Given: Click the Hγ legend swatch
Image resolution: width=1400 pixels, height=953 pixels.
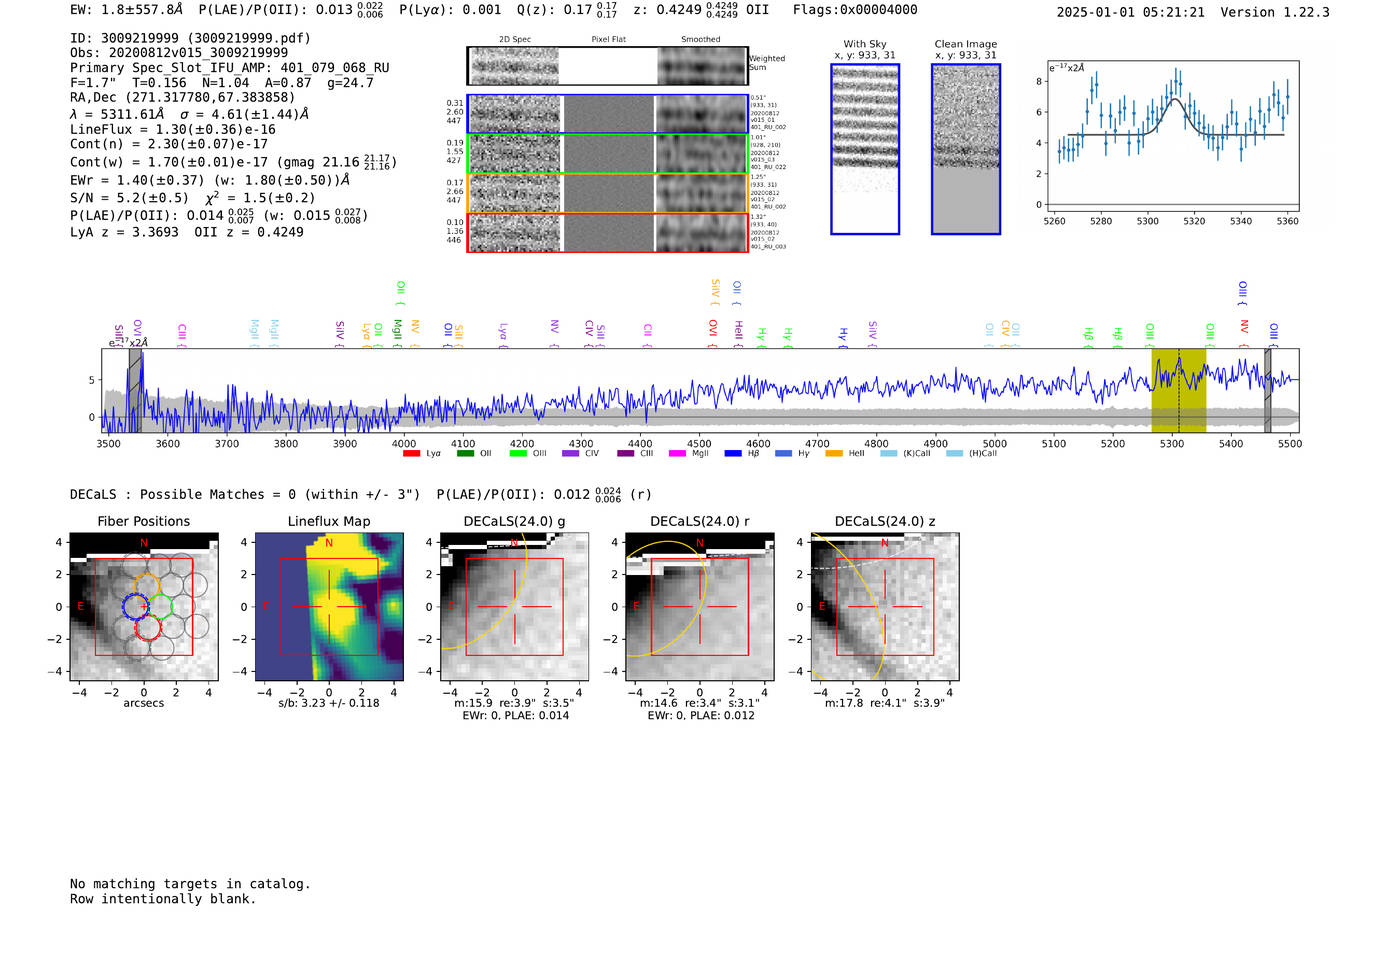Looking at the screenshot, I should coord(783,454).
